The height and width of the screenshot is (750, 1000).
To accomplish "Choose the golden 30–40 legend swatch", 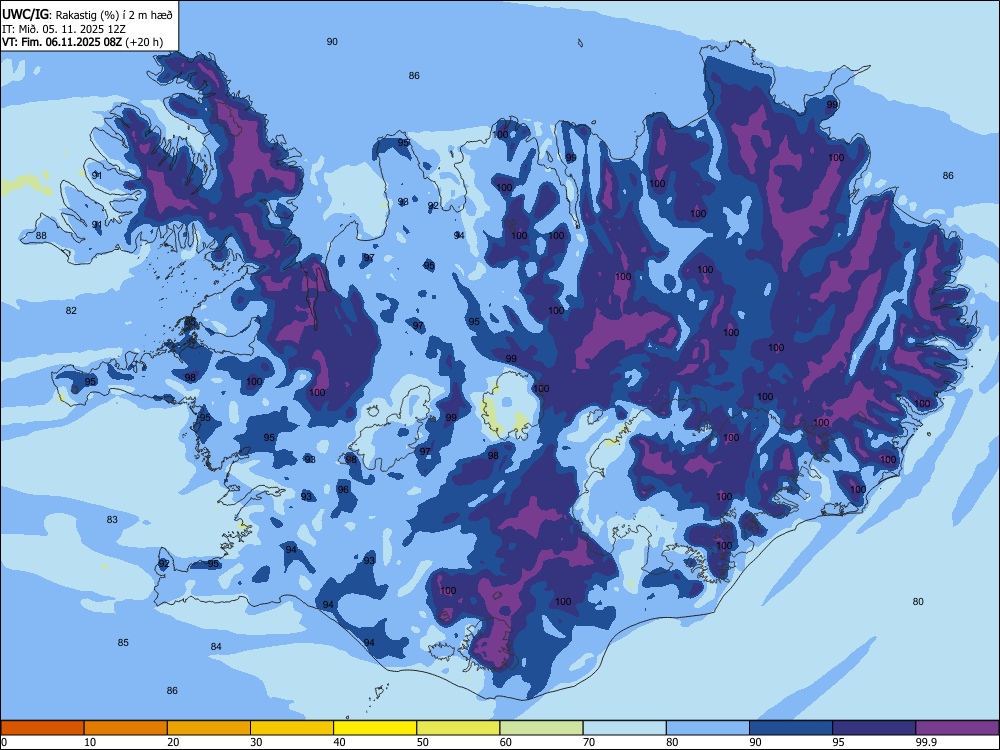I will [x=292, y=728].
